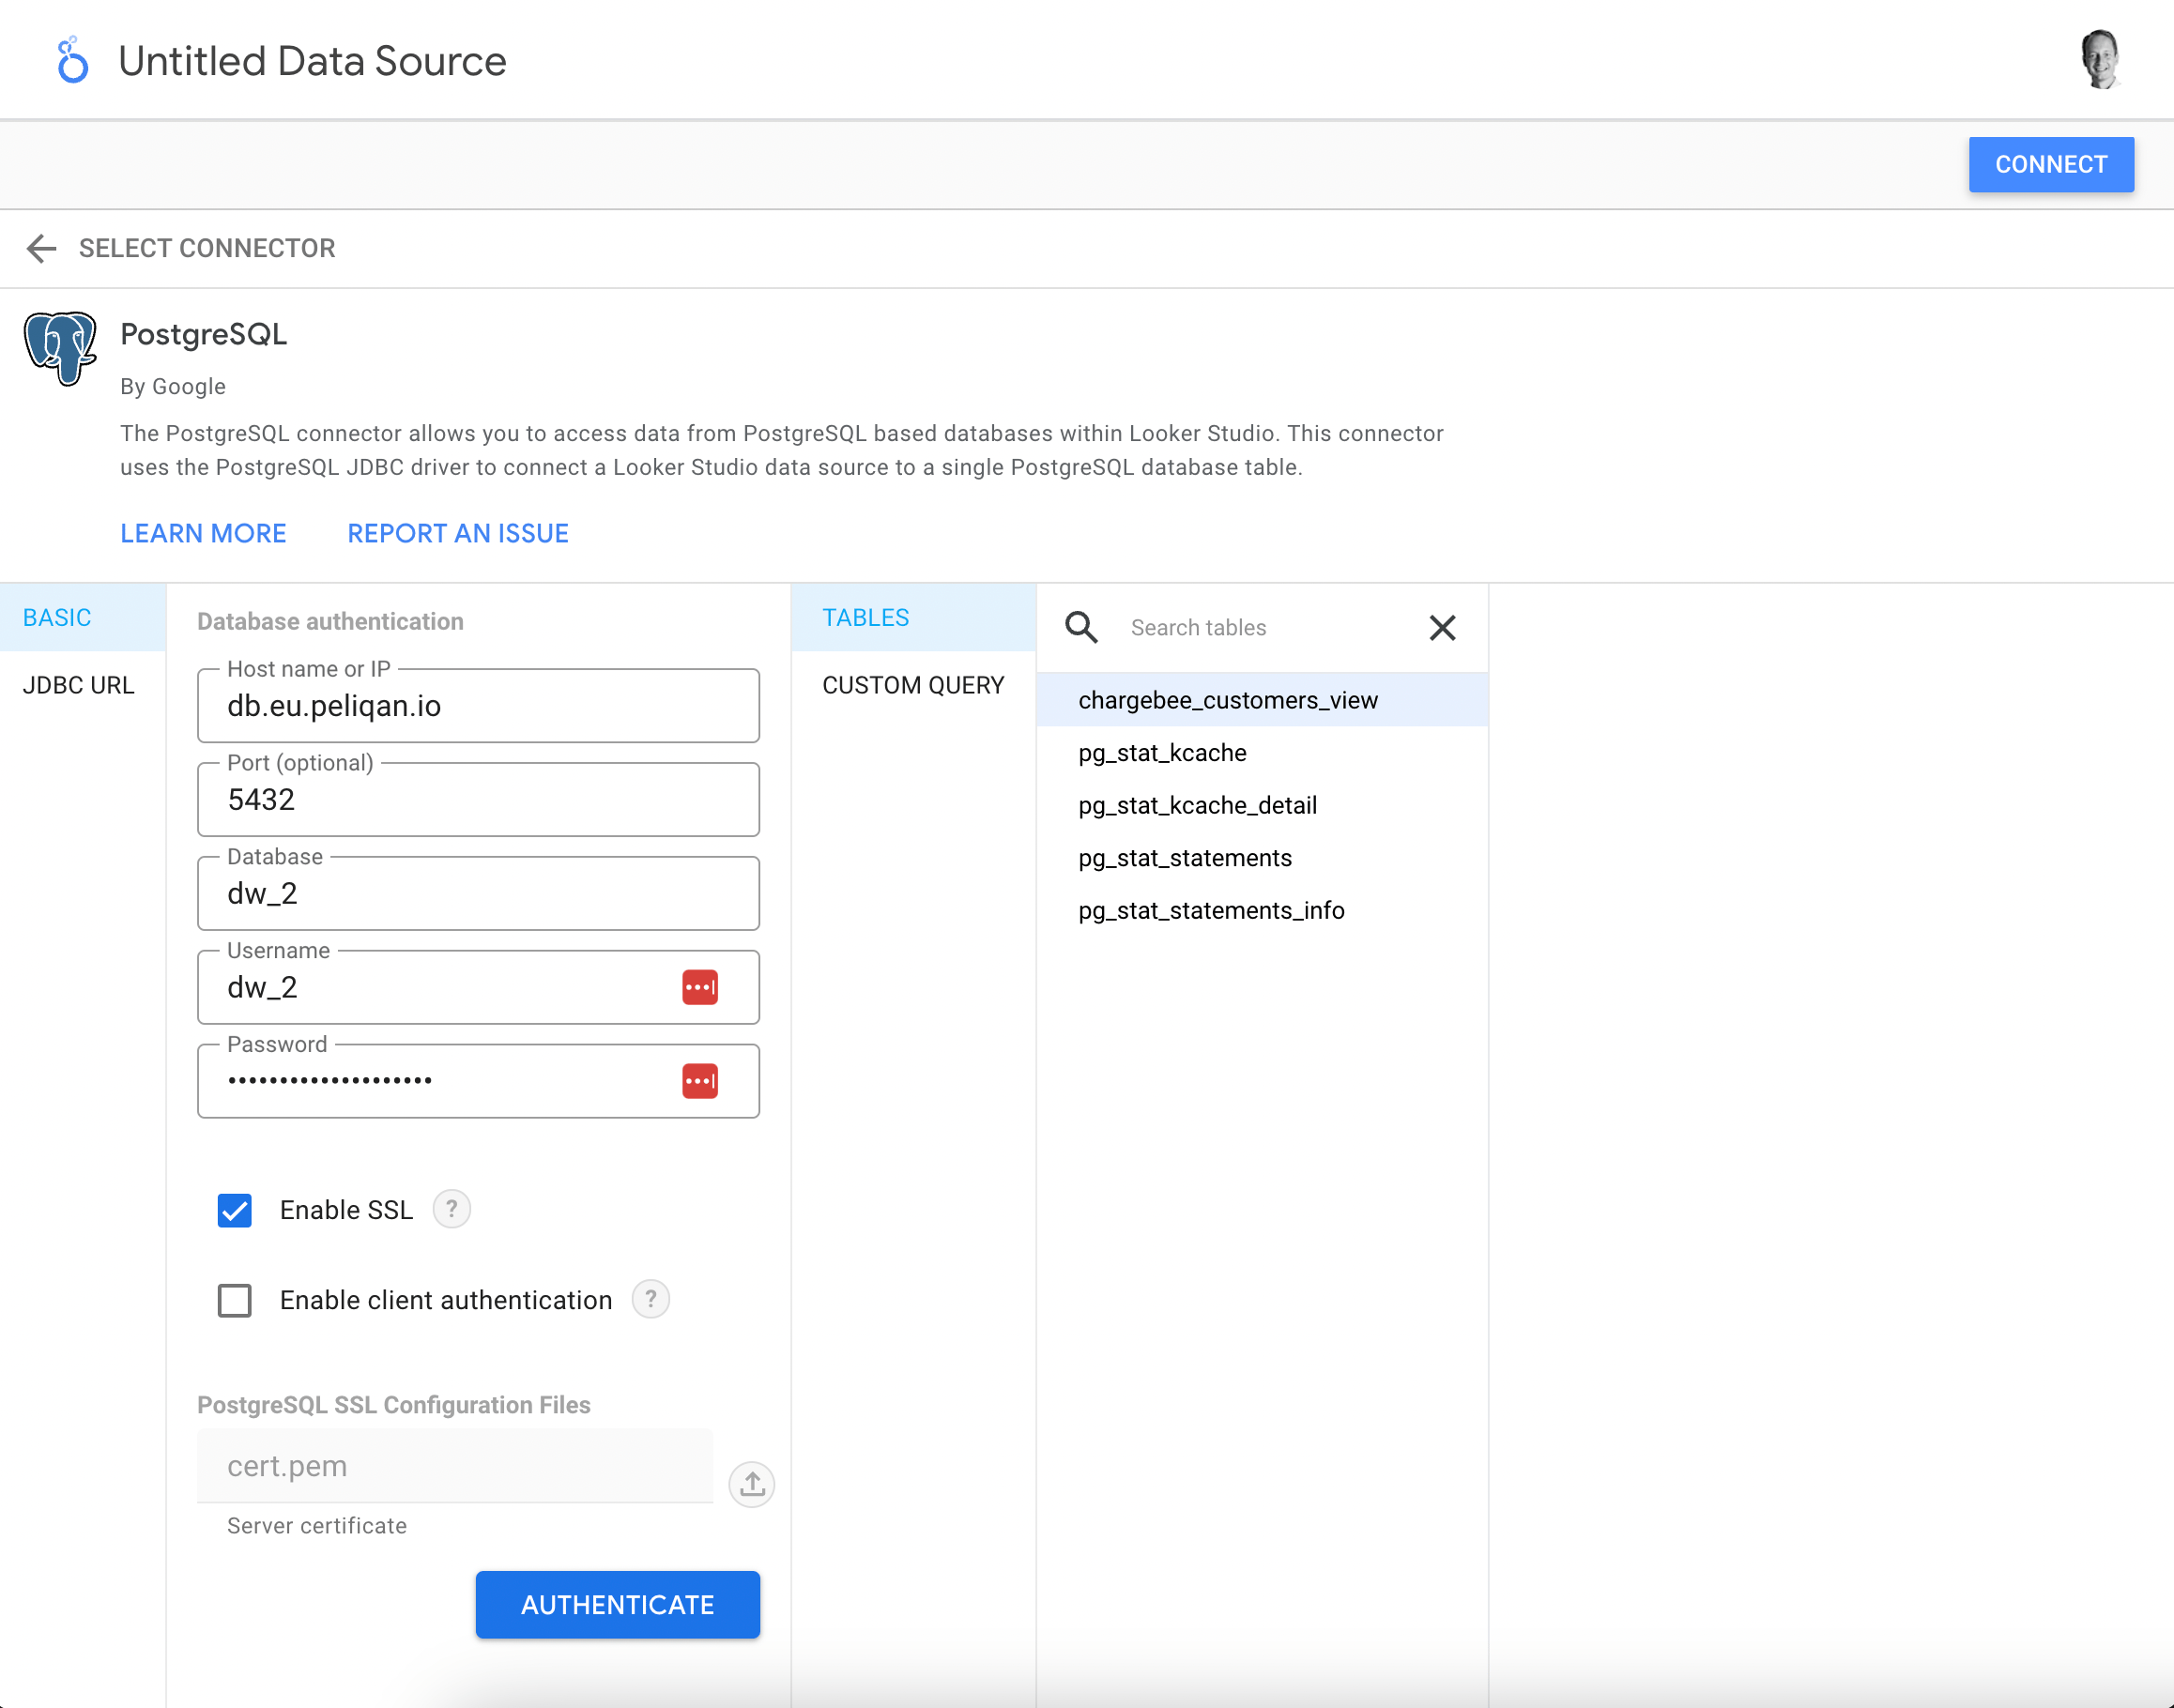Screen dimensions: 2174x1708
Task: Click the password manager icon in Password field
Action: click(700, 1081)
